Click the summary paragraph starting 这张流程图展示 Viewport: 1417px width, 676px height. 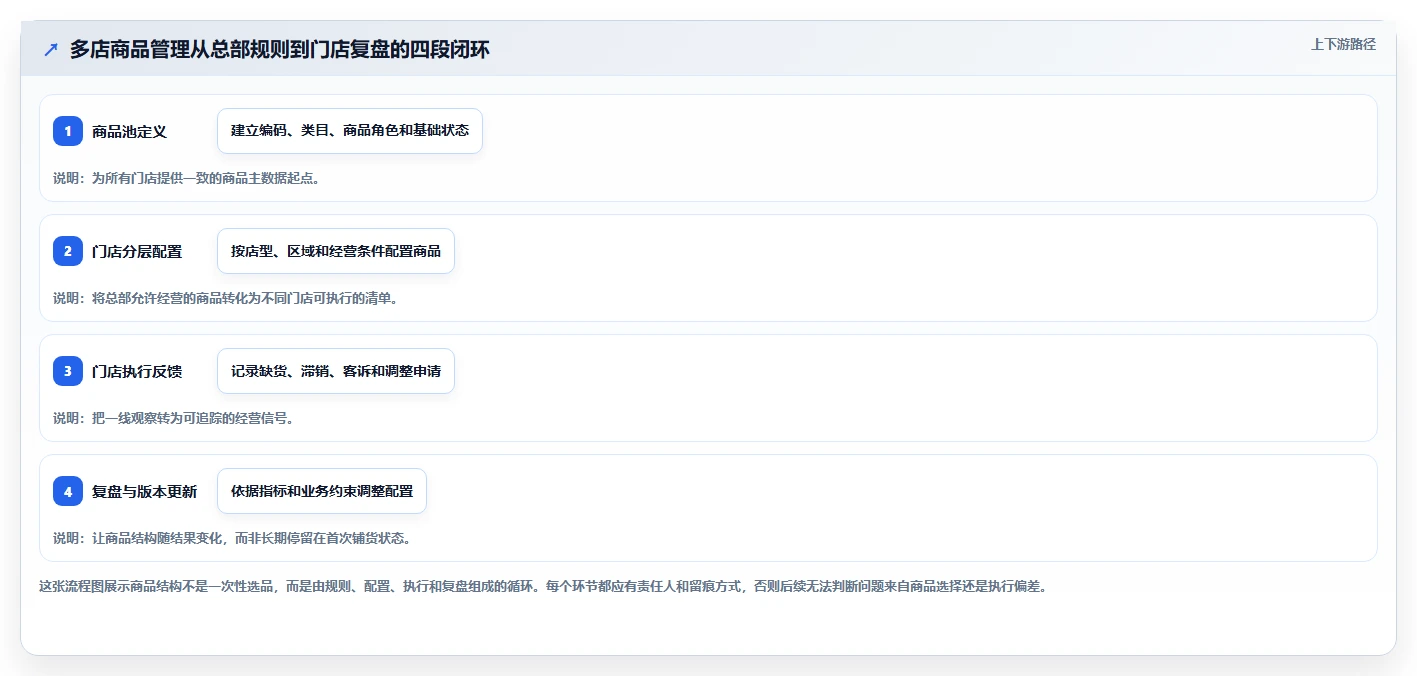coord(543,586)
